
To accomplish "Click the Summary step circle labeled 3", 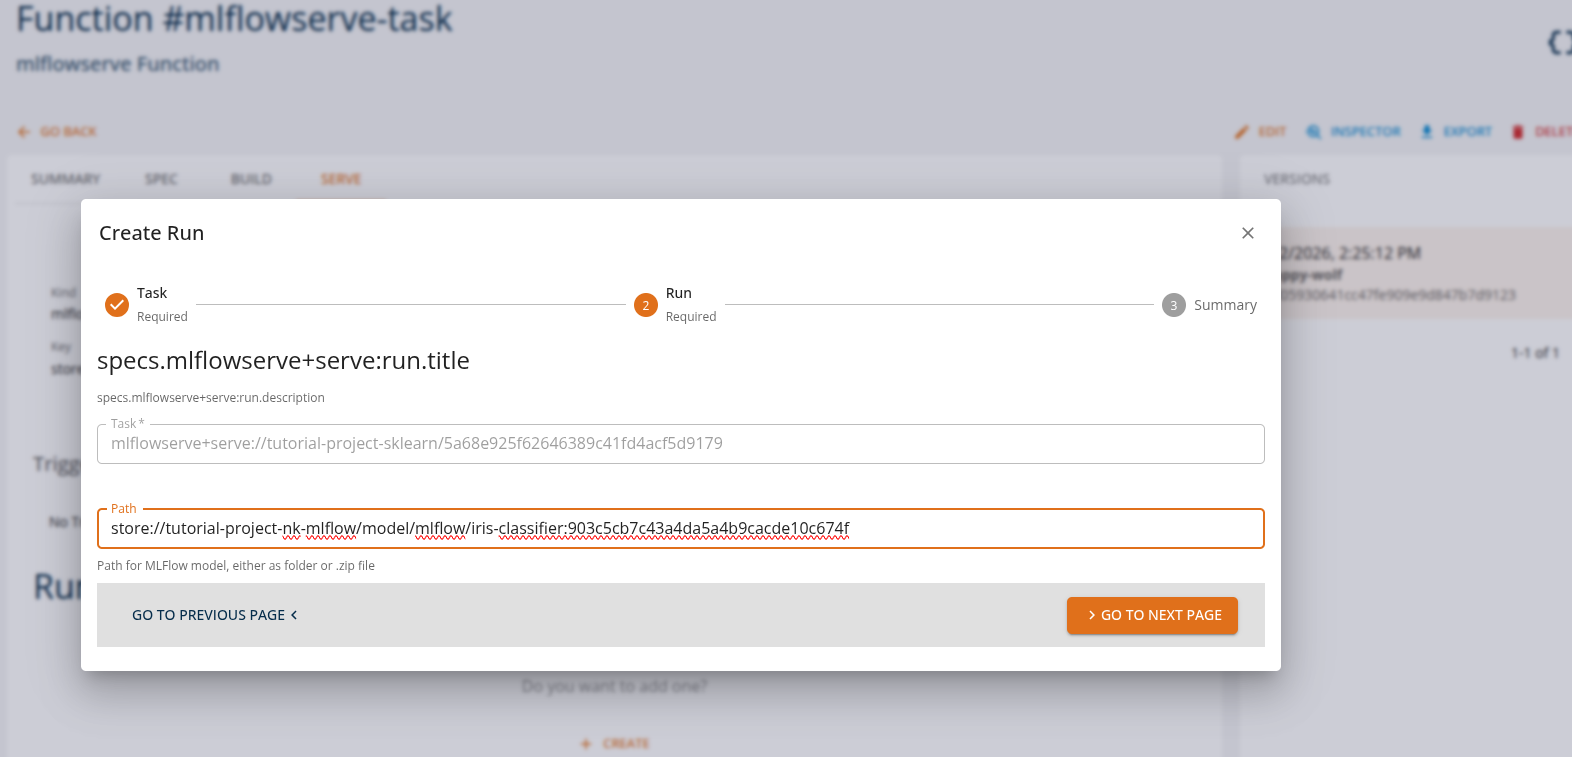I will coord(1173,305).
